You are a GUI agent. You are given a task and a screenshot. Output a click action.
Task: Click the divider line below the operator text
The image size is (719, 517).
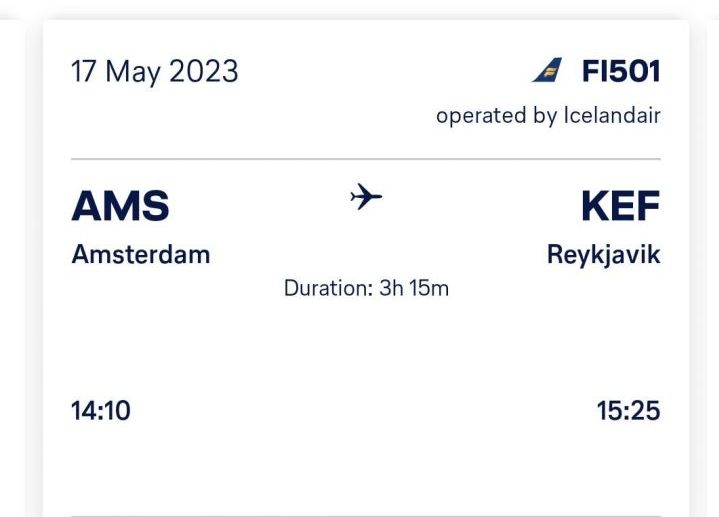(366, 159)
